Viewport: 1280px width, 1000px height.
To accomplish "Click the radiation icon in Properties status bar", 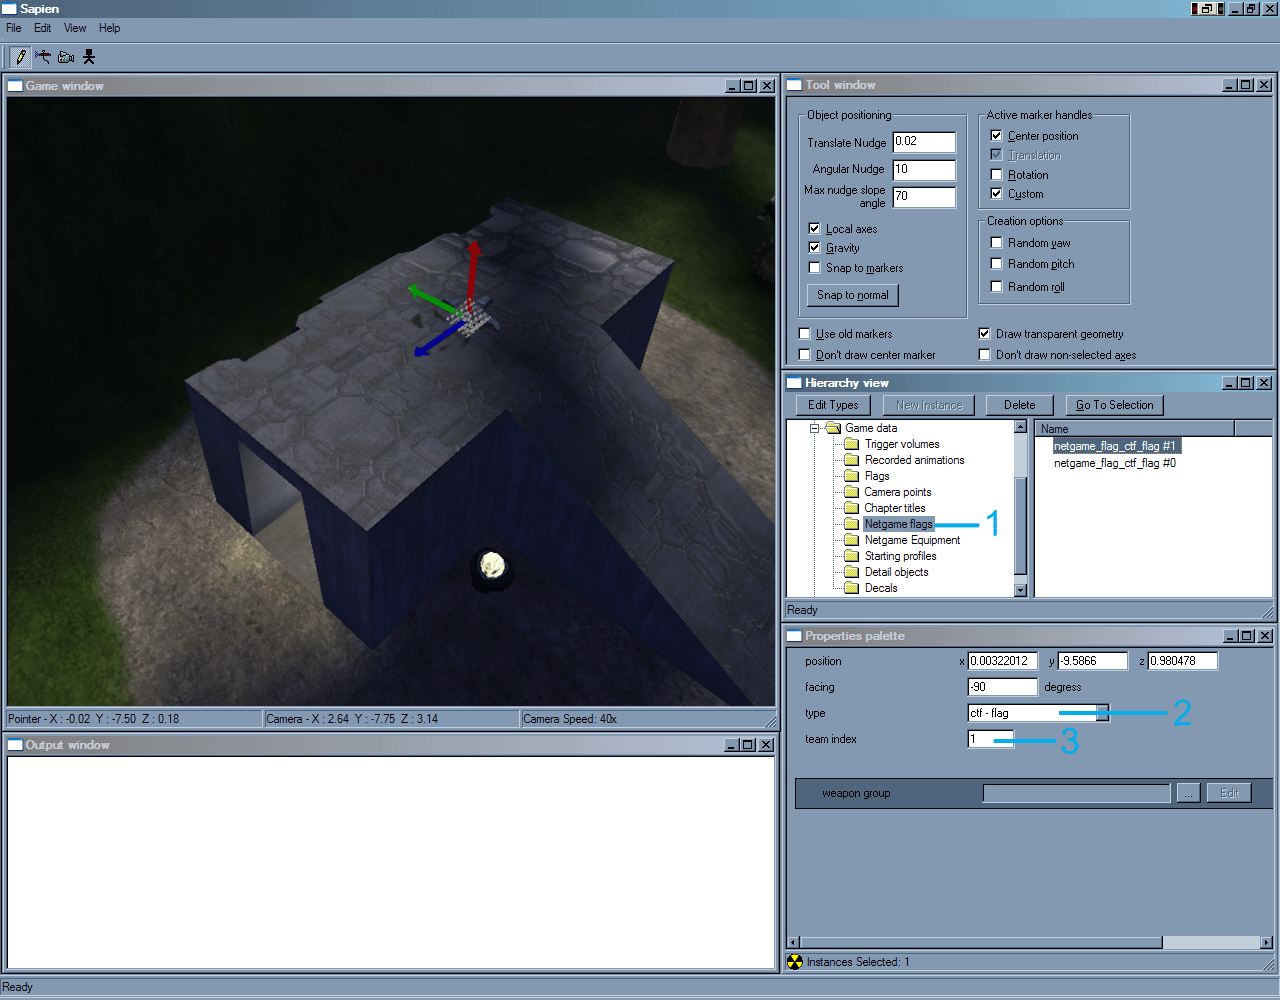I will tap(795, 962).
